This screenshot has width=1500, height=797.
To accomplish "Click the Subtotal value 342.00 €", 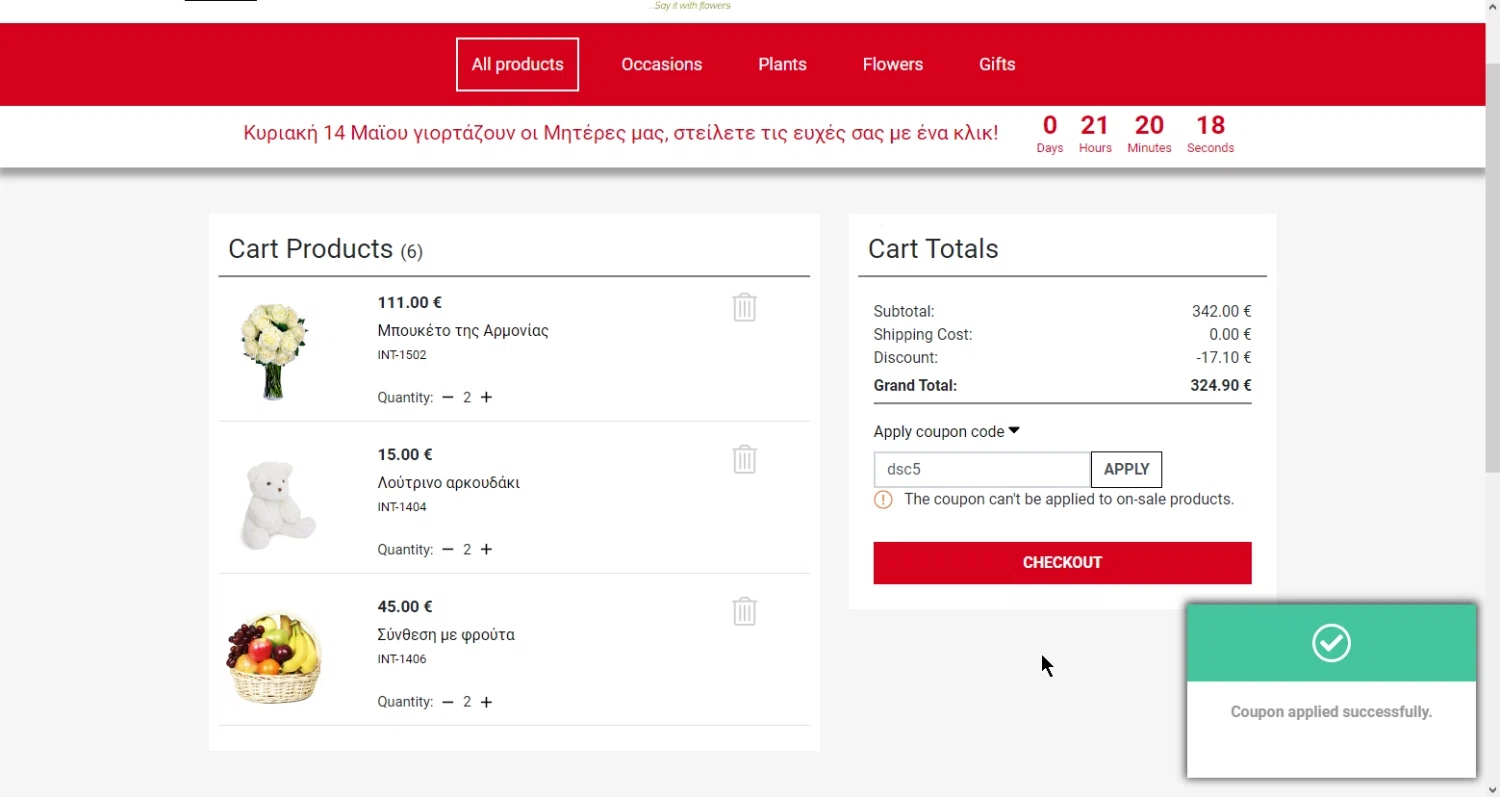I will 1222,312.
